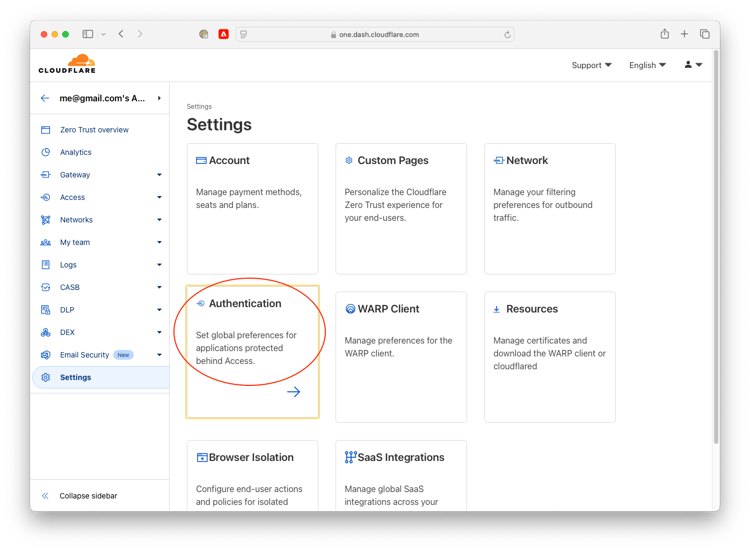This screenshot has width=750, height=551.
Task: Open the Network settings card
Action: (550, 209)
